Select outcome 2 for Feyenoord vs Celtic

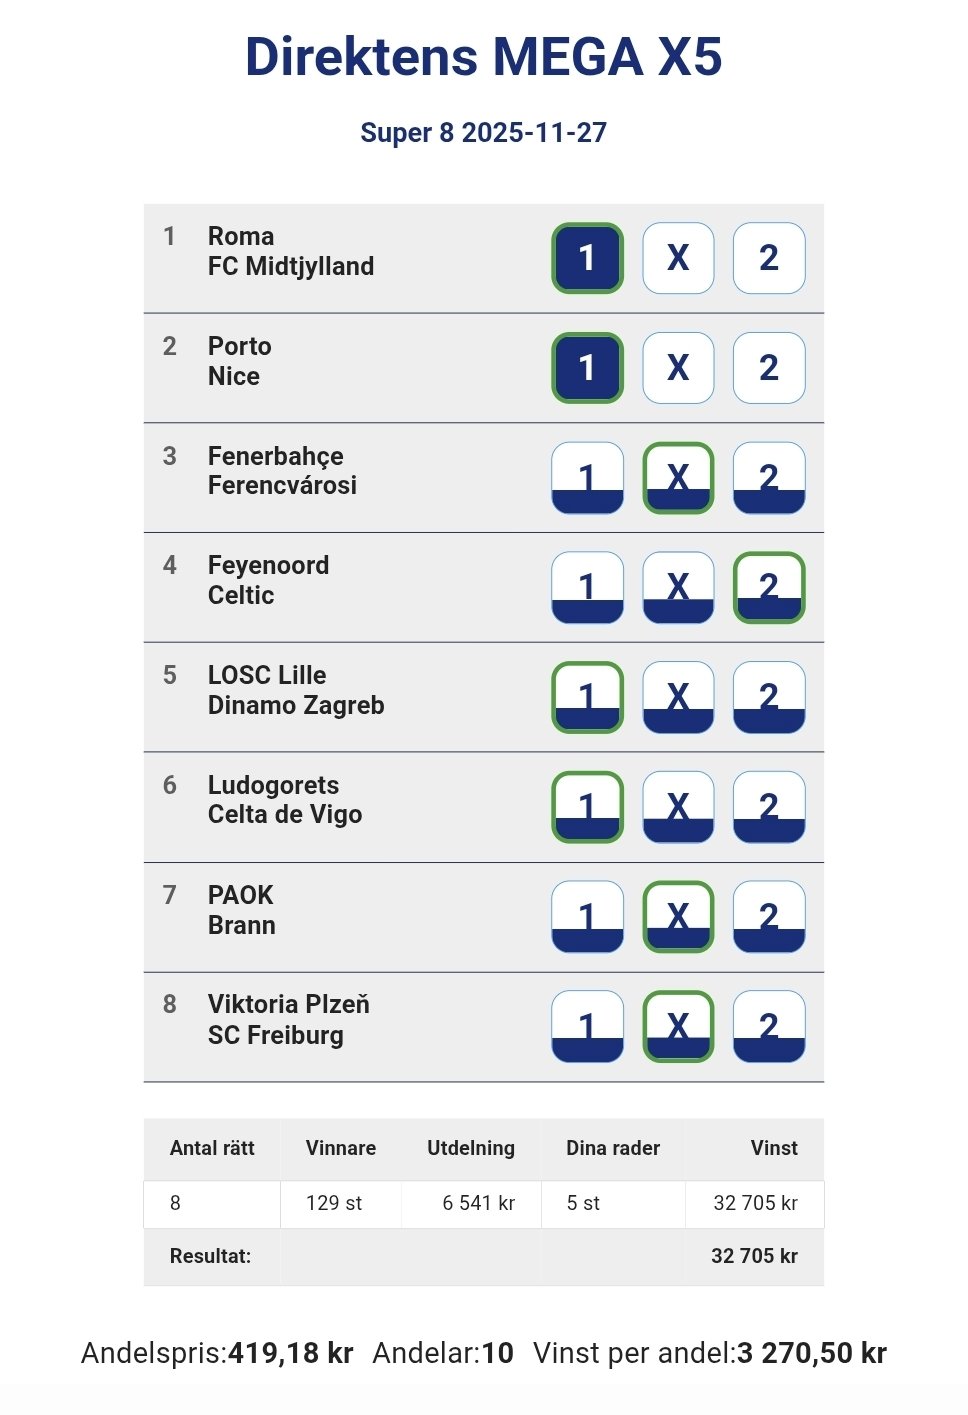pos(769,588)
